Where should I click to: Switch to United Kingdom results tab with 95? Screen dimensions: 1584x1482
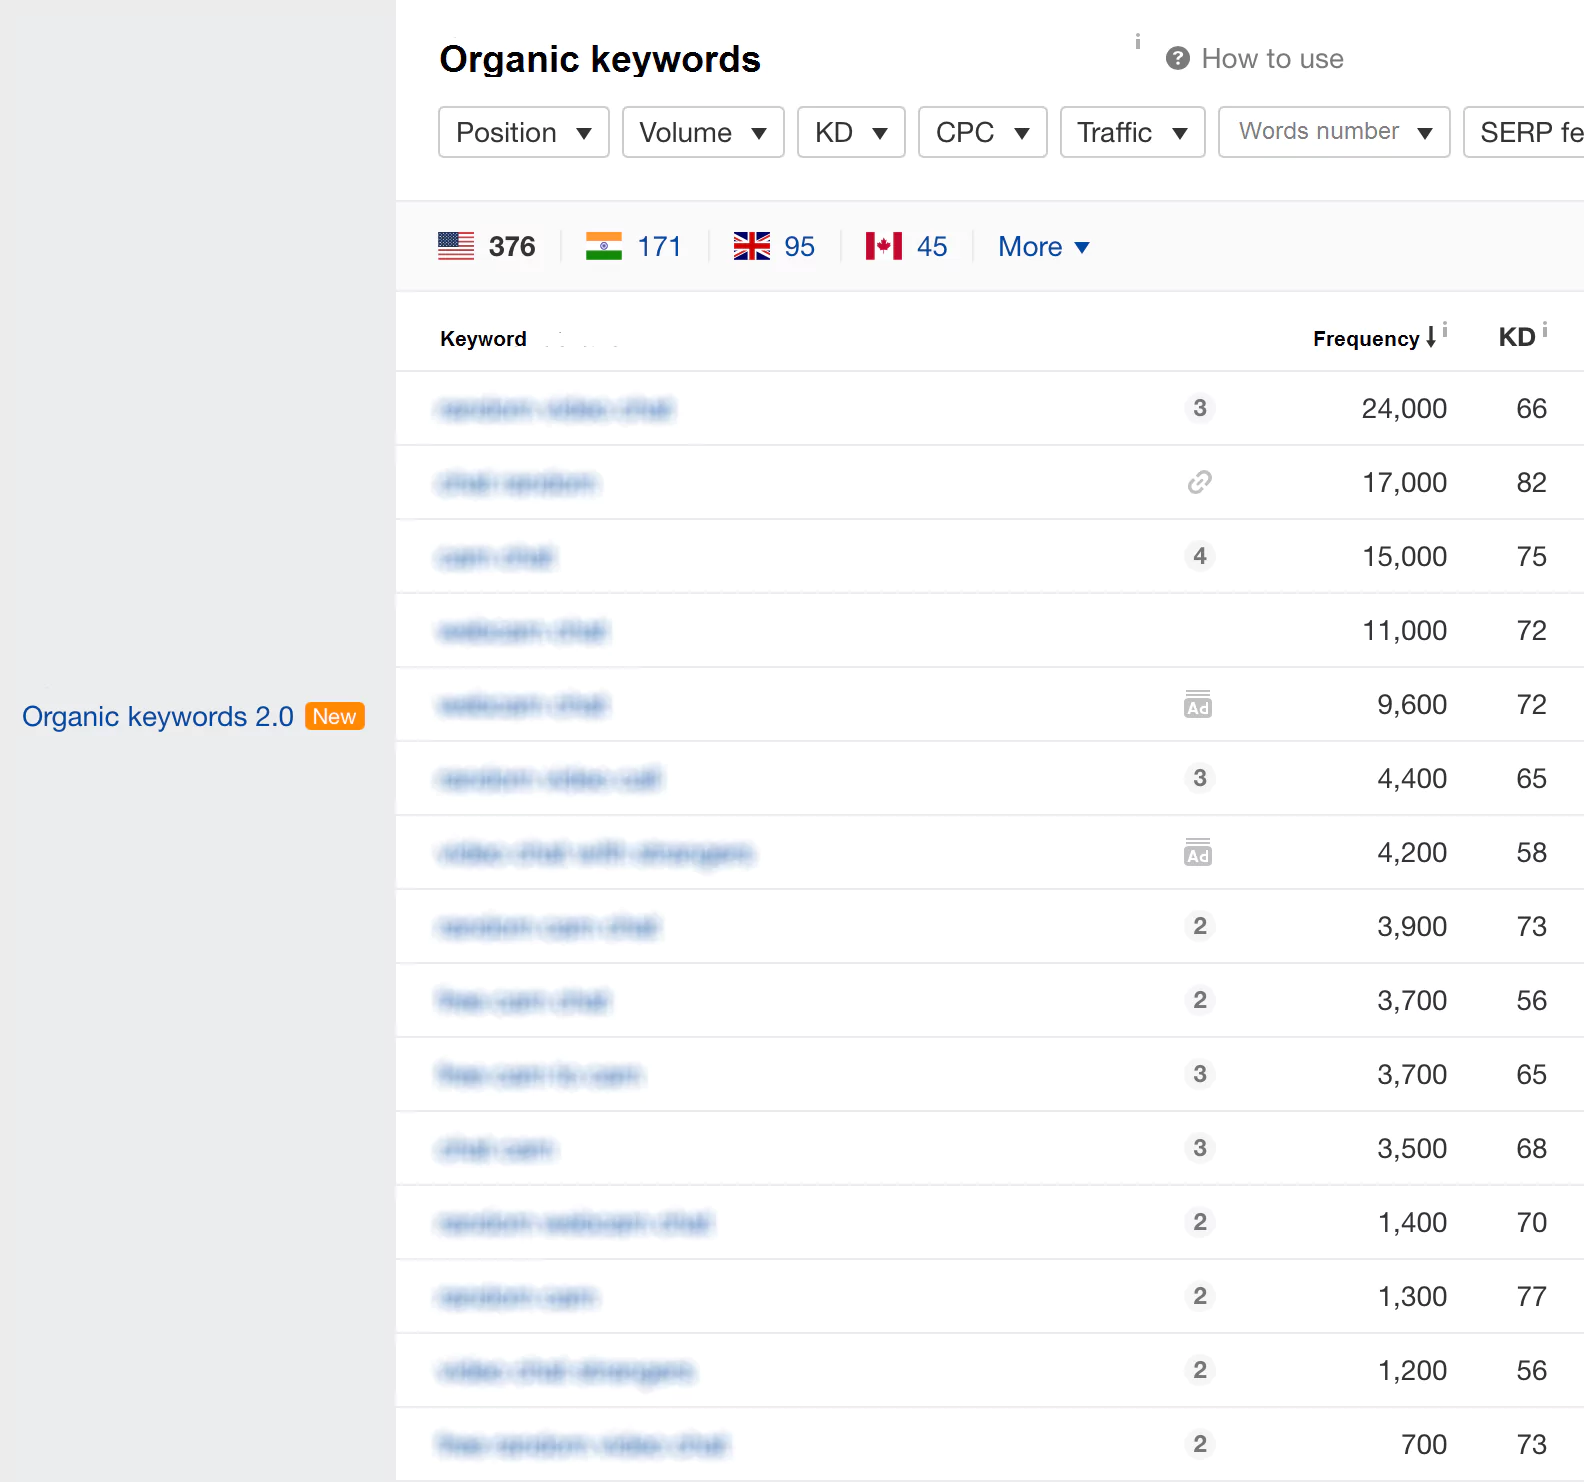[x=775, y=247]
